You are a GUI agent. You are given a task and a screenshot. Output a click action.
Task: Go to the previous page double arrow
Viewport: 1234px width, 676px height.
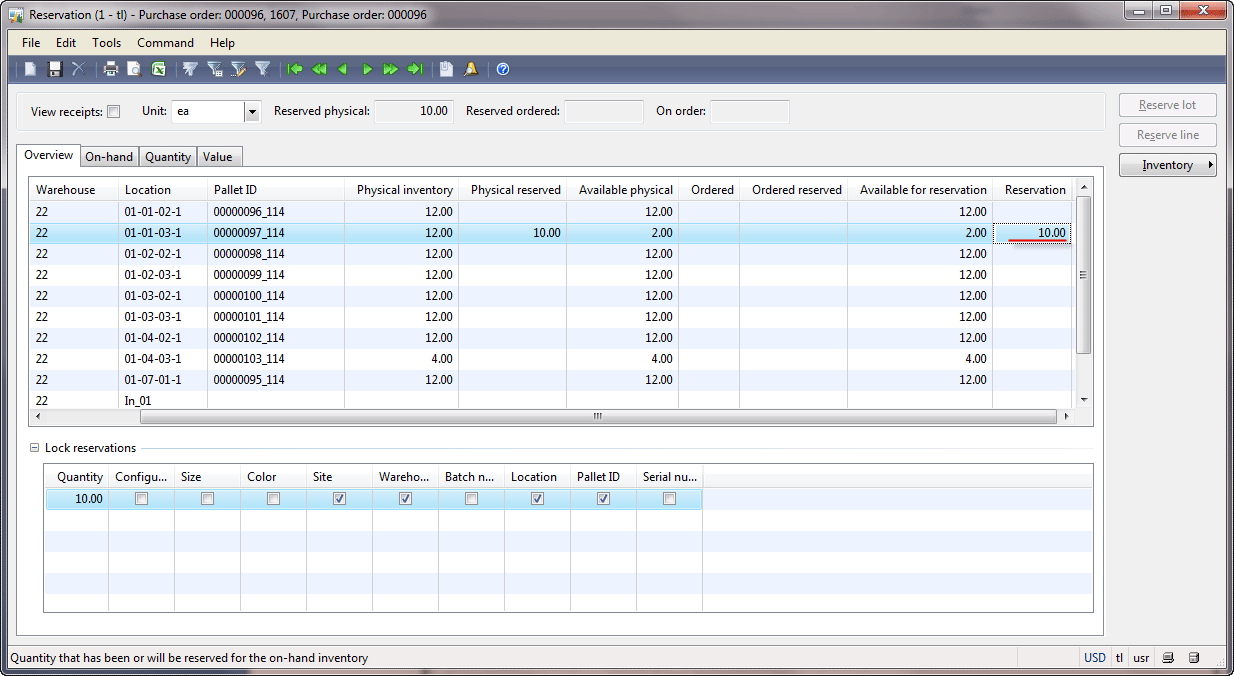pos(319,69)
